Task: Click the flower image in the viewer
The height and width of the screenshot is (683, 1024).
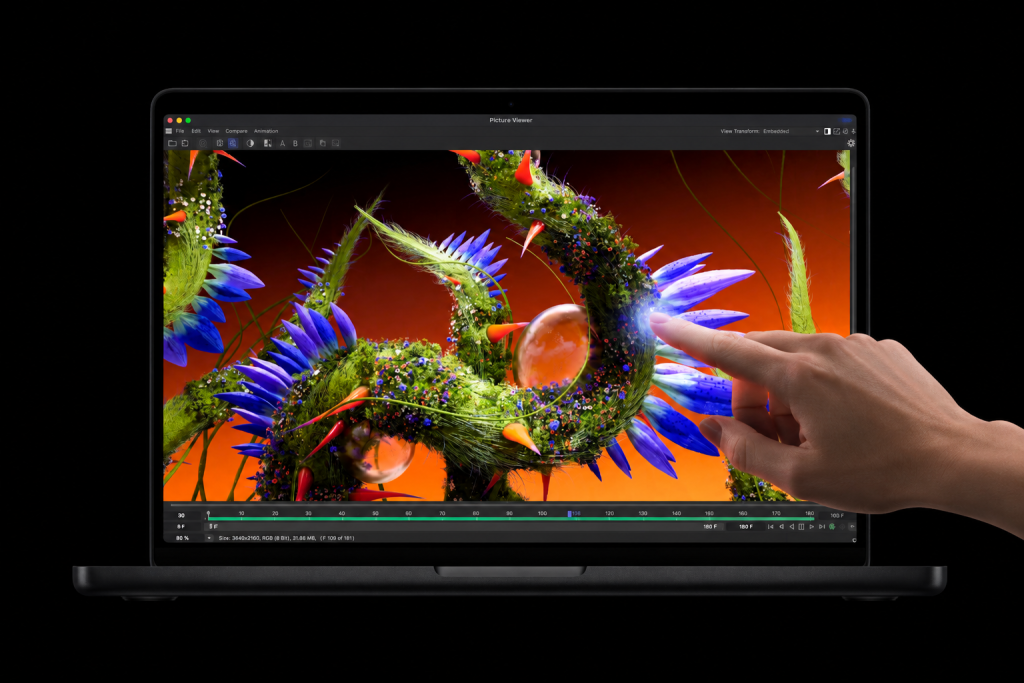Action: [507, 325]
